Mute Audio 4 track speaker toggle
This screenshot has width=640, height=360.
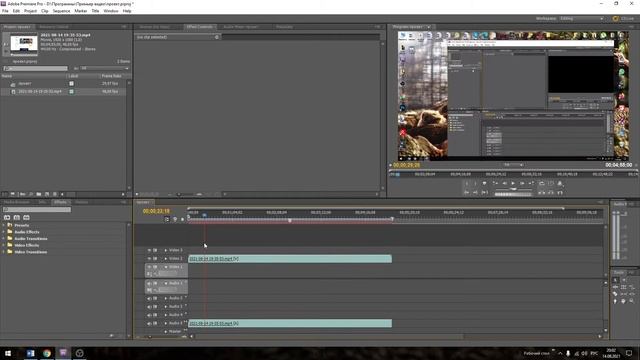point(149,315)
